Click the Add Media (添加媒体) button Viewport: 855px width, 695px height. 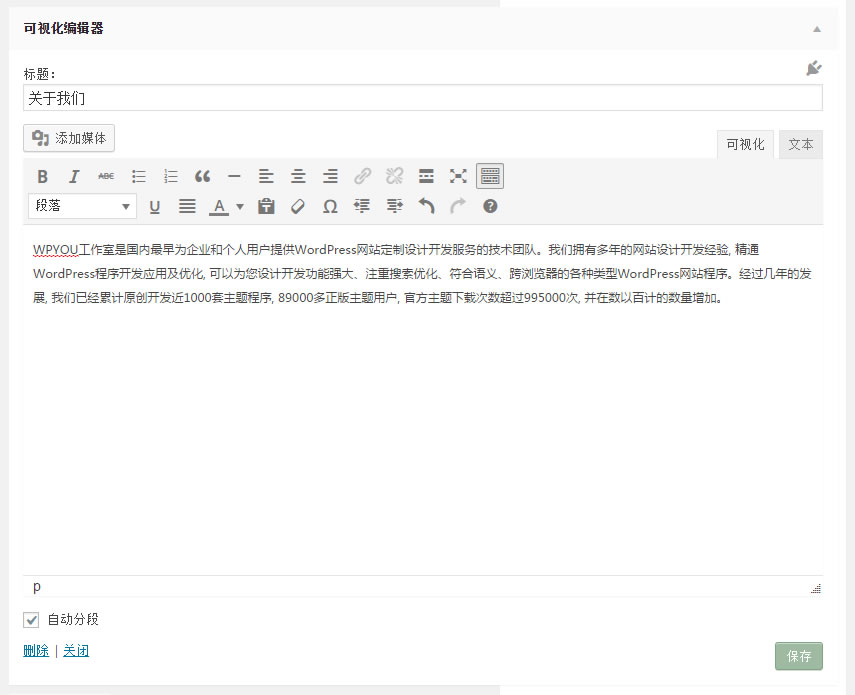point(69,138)
